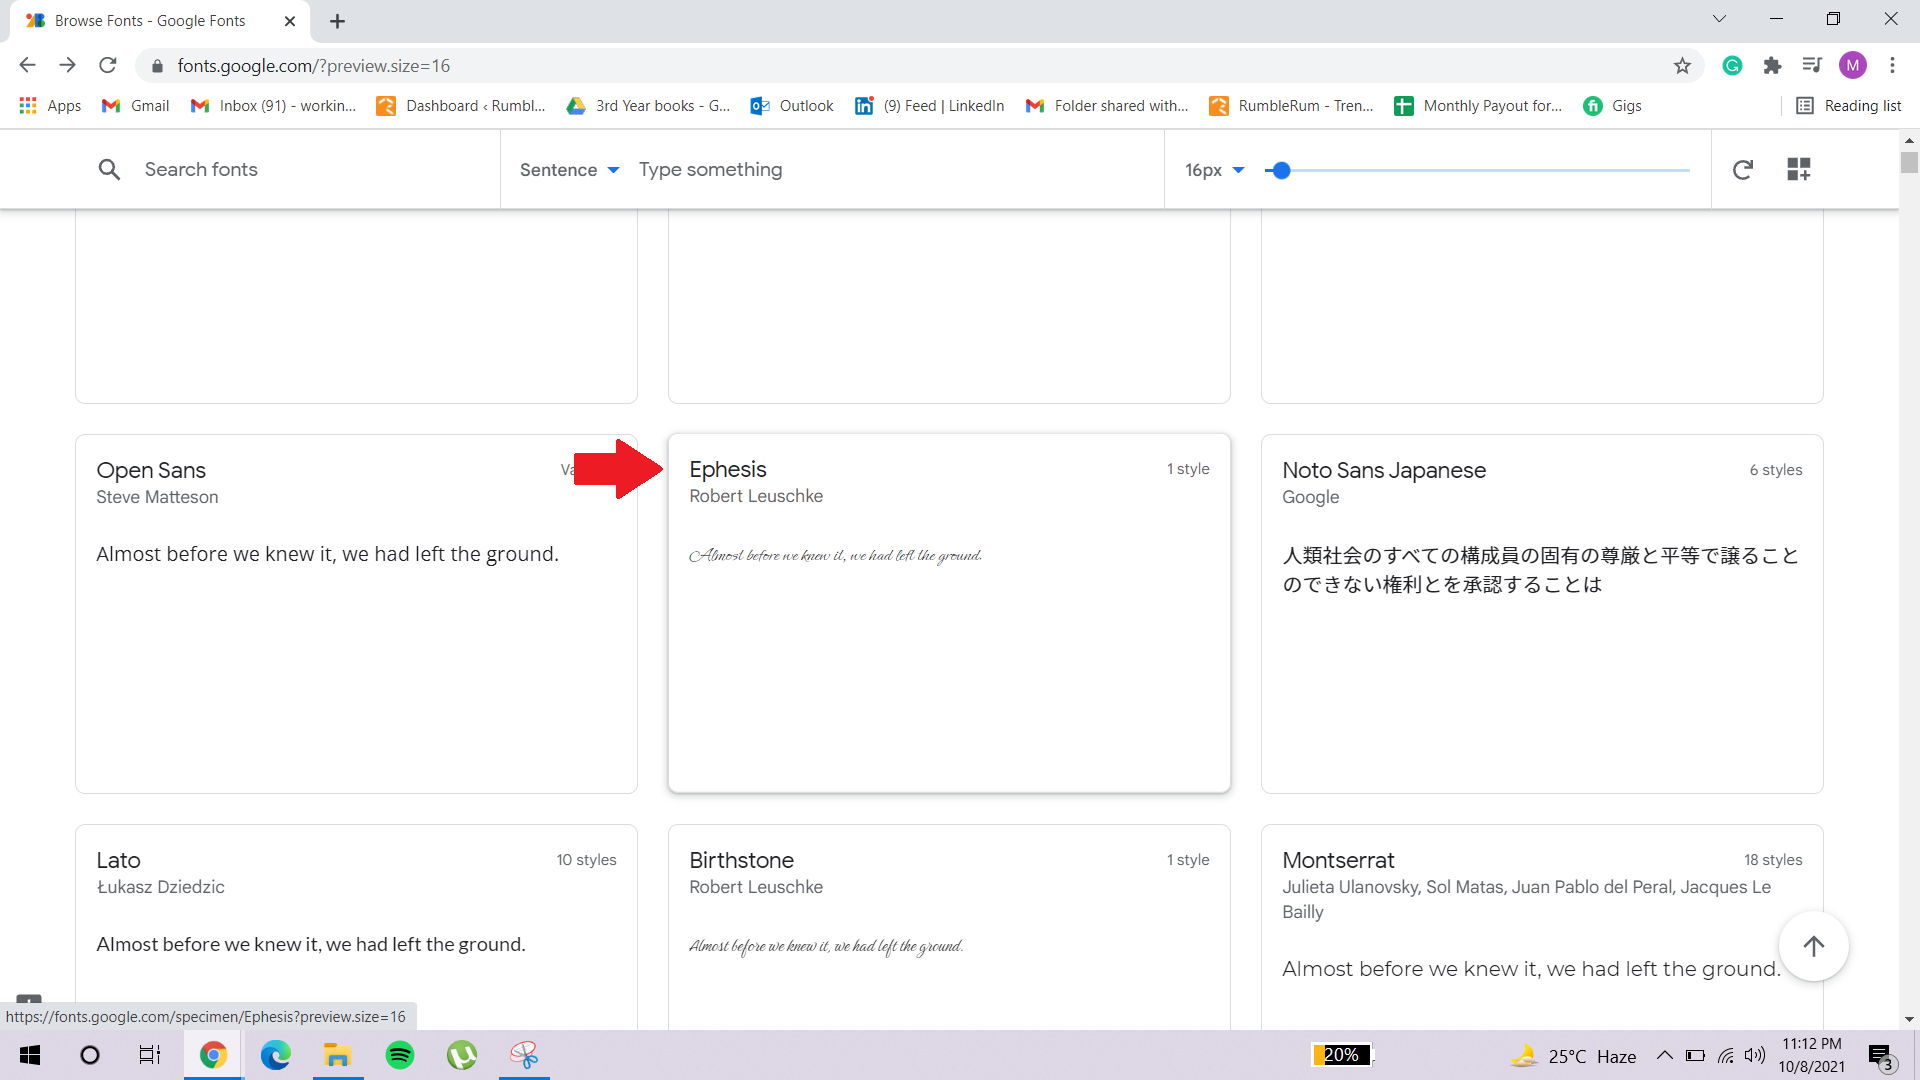Go back to previous page

click(27, 66)
